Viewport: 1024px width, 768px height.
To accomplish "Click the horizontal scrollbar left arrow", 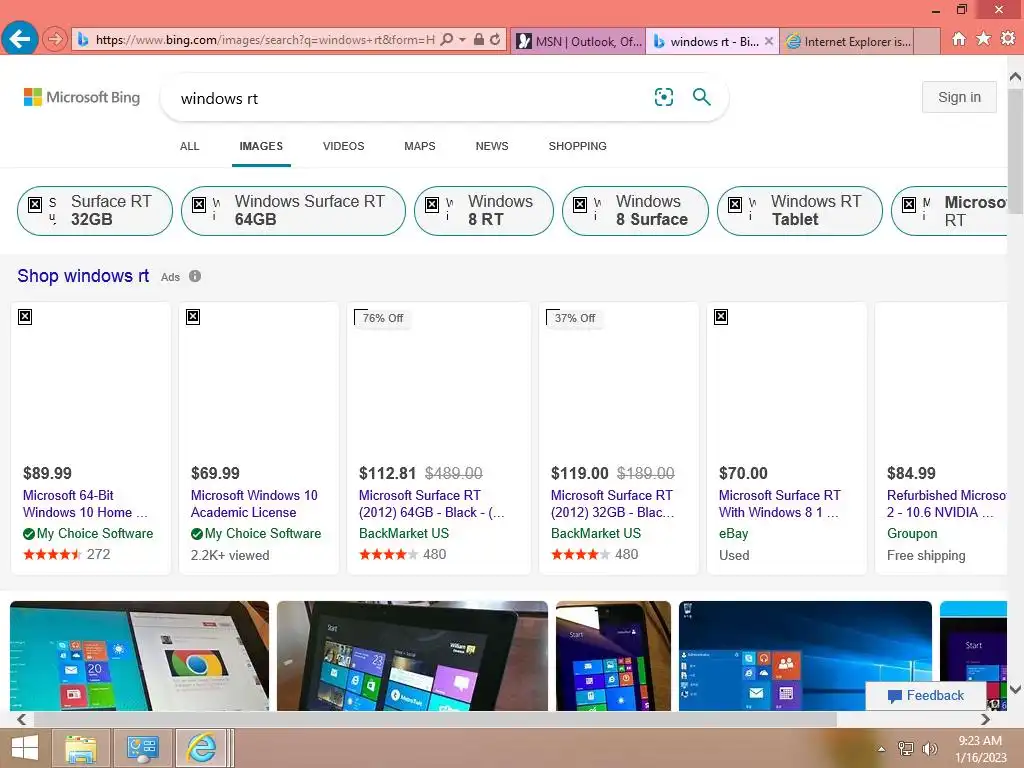I will pyautogui.click(x=22, y=719).
